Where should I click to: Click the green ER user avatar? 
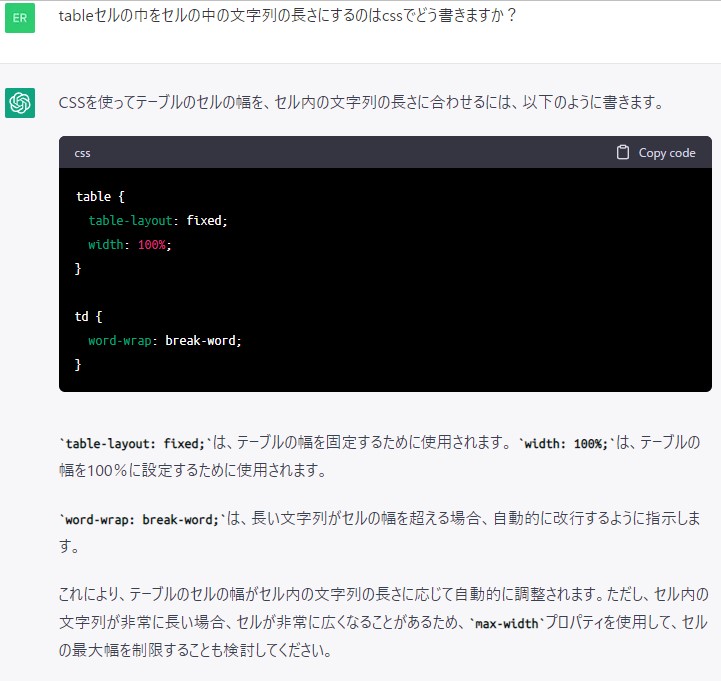point(20,18)
